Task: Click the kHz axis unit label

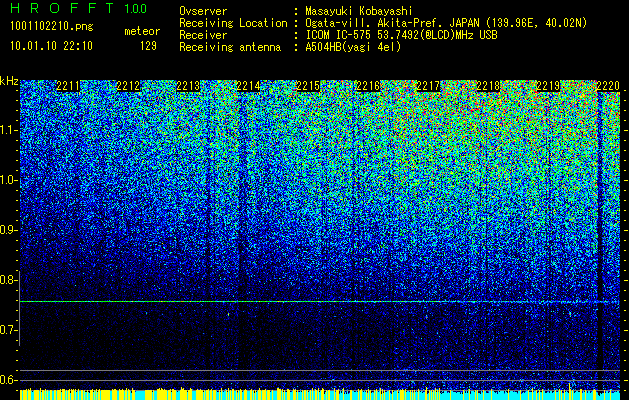Action: 9,81
